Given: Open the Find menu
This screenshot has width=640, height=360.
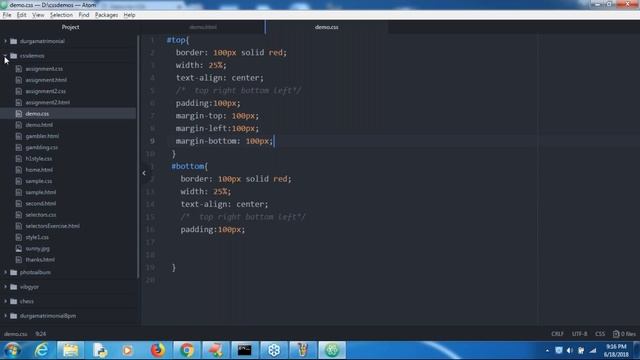Looking at the screenshot, I should [84, 15].
